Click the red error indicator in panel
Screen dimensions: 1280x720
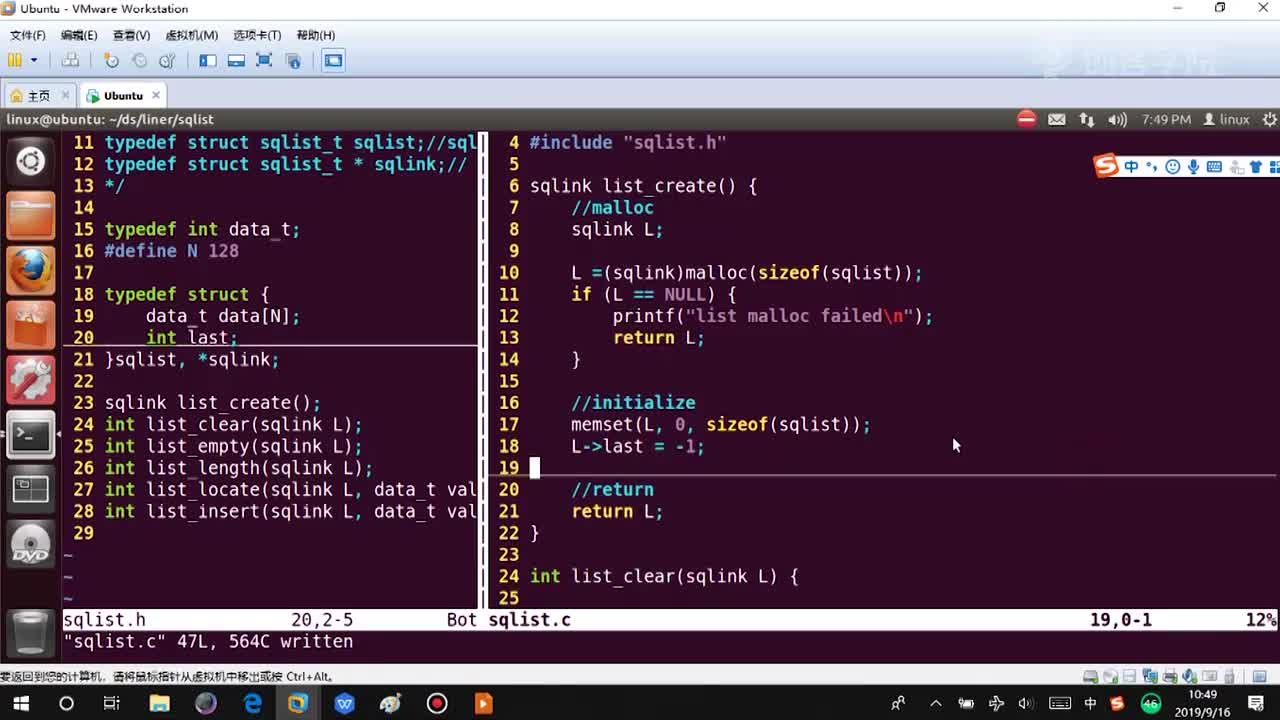pyautogui.click(x=1027, y=119)
